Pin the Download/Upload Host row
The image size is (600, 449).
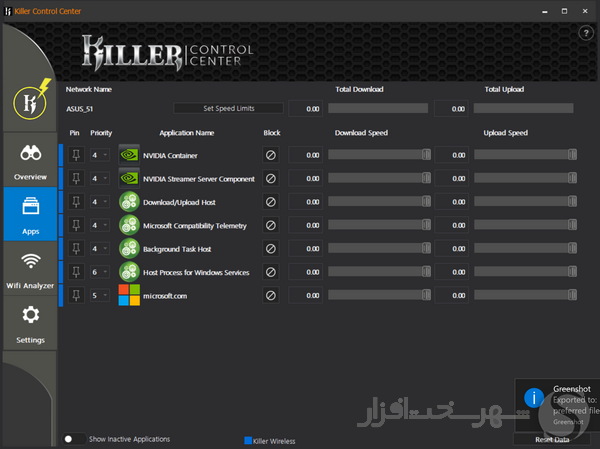pos(76,202)
